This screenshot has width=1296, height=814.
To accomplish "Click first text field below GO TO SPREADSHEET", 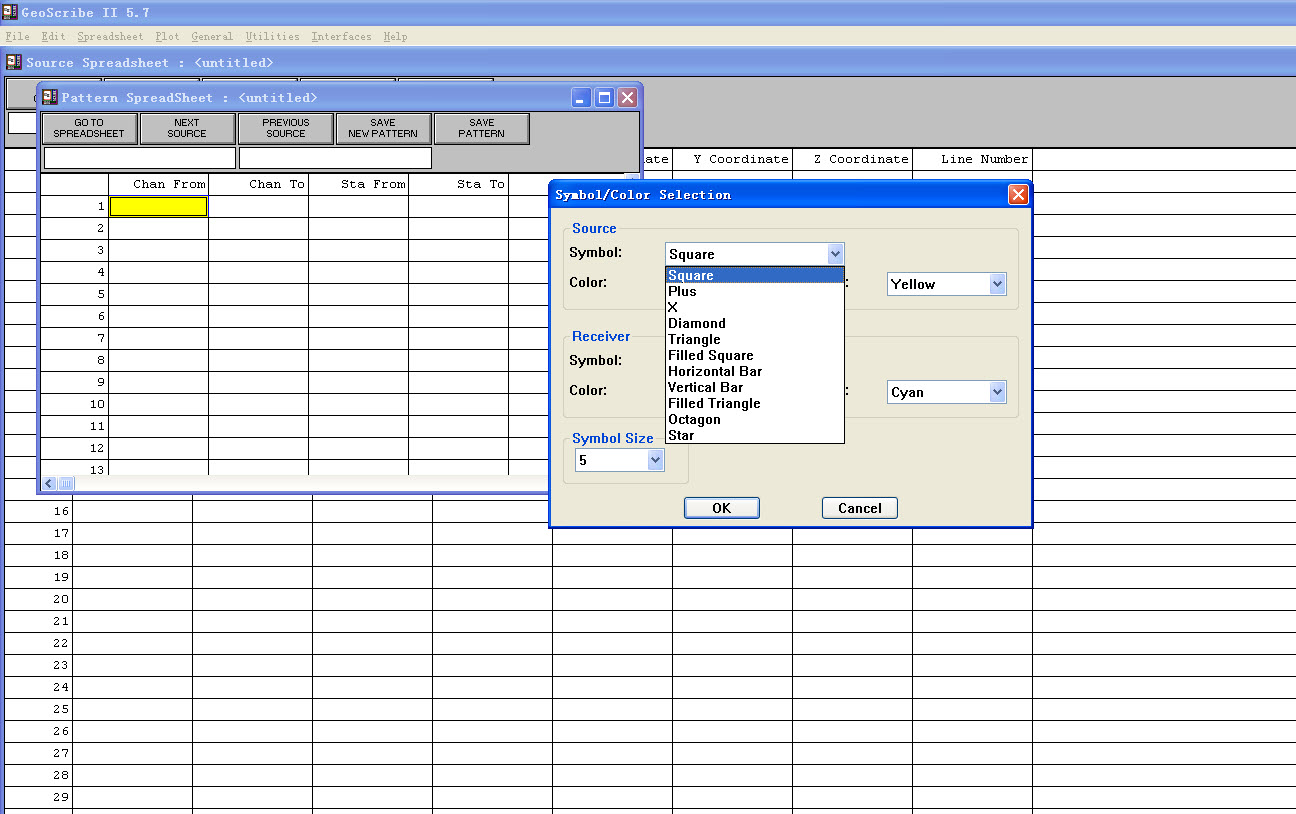I will point(140,158).
